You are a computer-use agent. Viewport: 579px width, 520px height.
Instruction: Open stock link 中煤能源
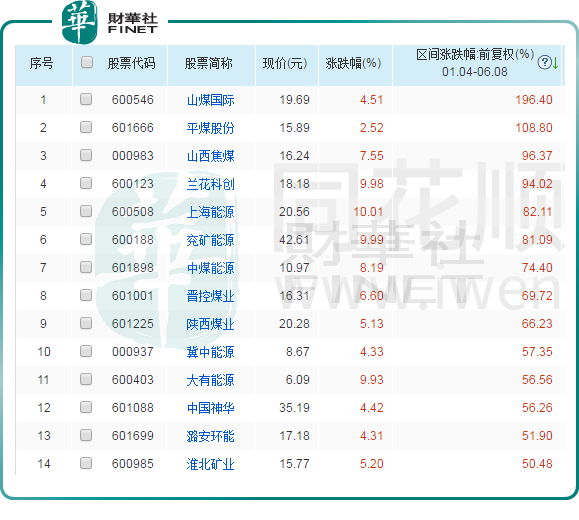click(x=210, y=268)
